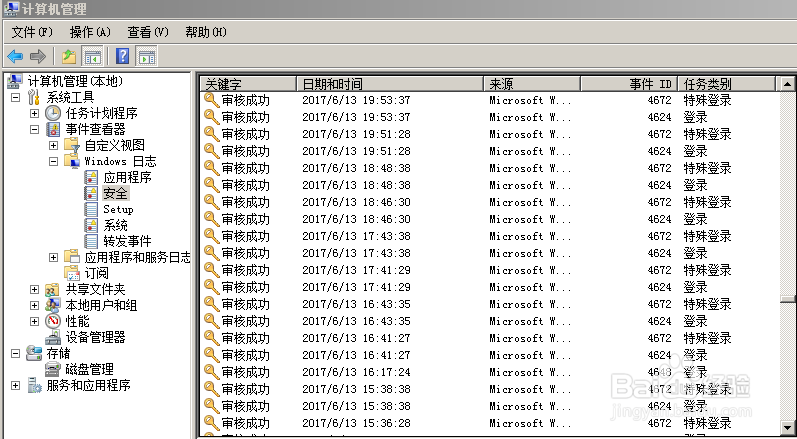797x439 pixels.
Task: Select the event dated 2017/6/13 16:17:24
Action: 491,372
